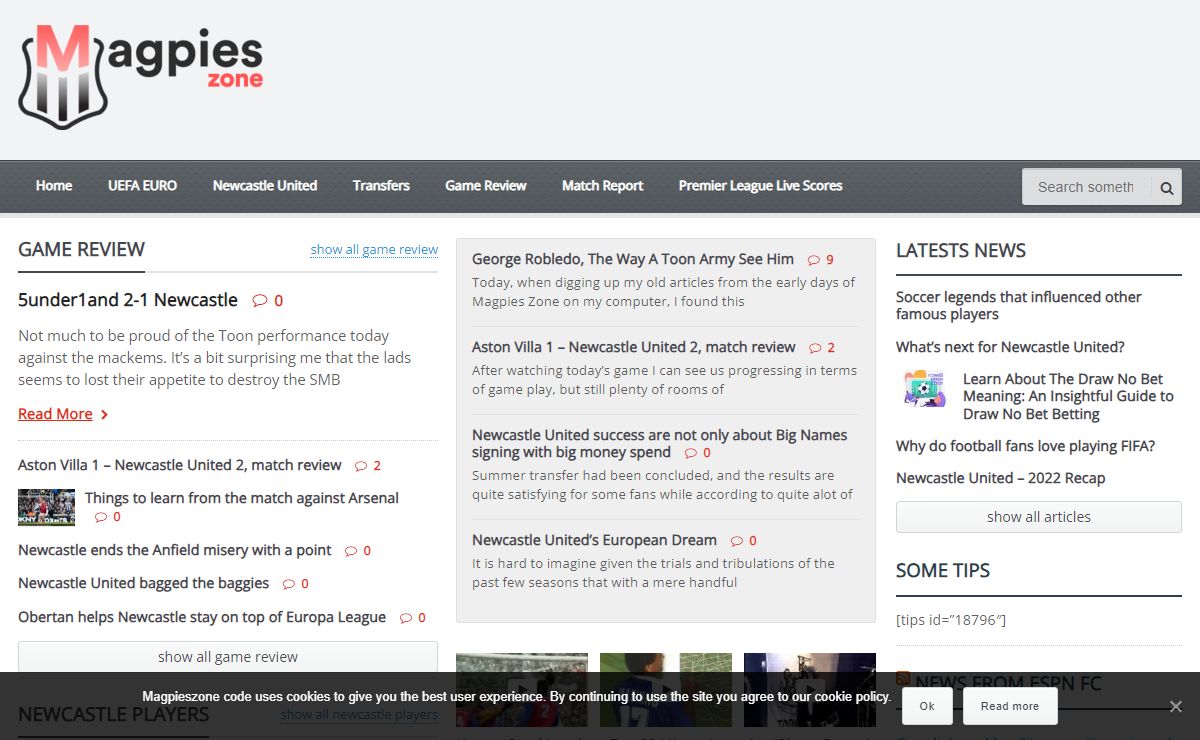Open Soccer legends that influenced players
Screen dimensions: 1200x740
tap(1019, 305)
